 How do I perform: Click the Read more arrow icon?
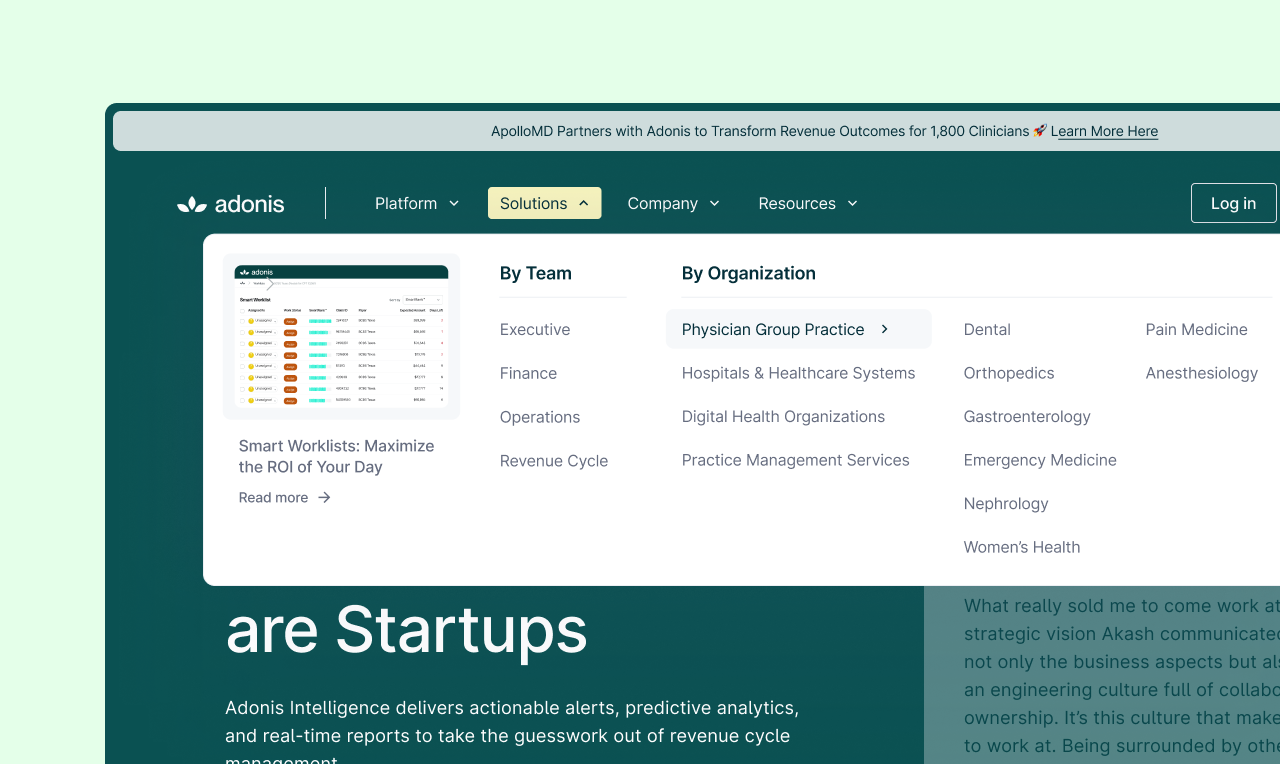pos(324,497)
